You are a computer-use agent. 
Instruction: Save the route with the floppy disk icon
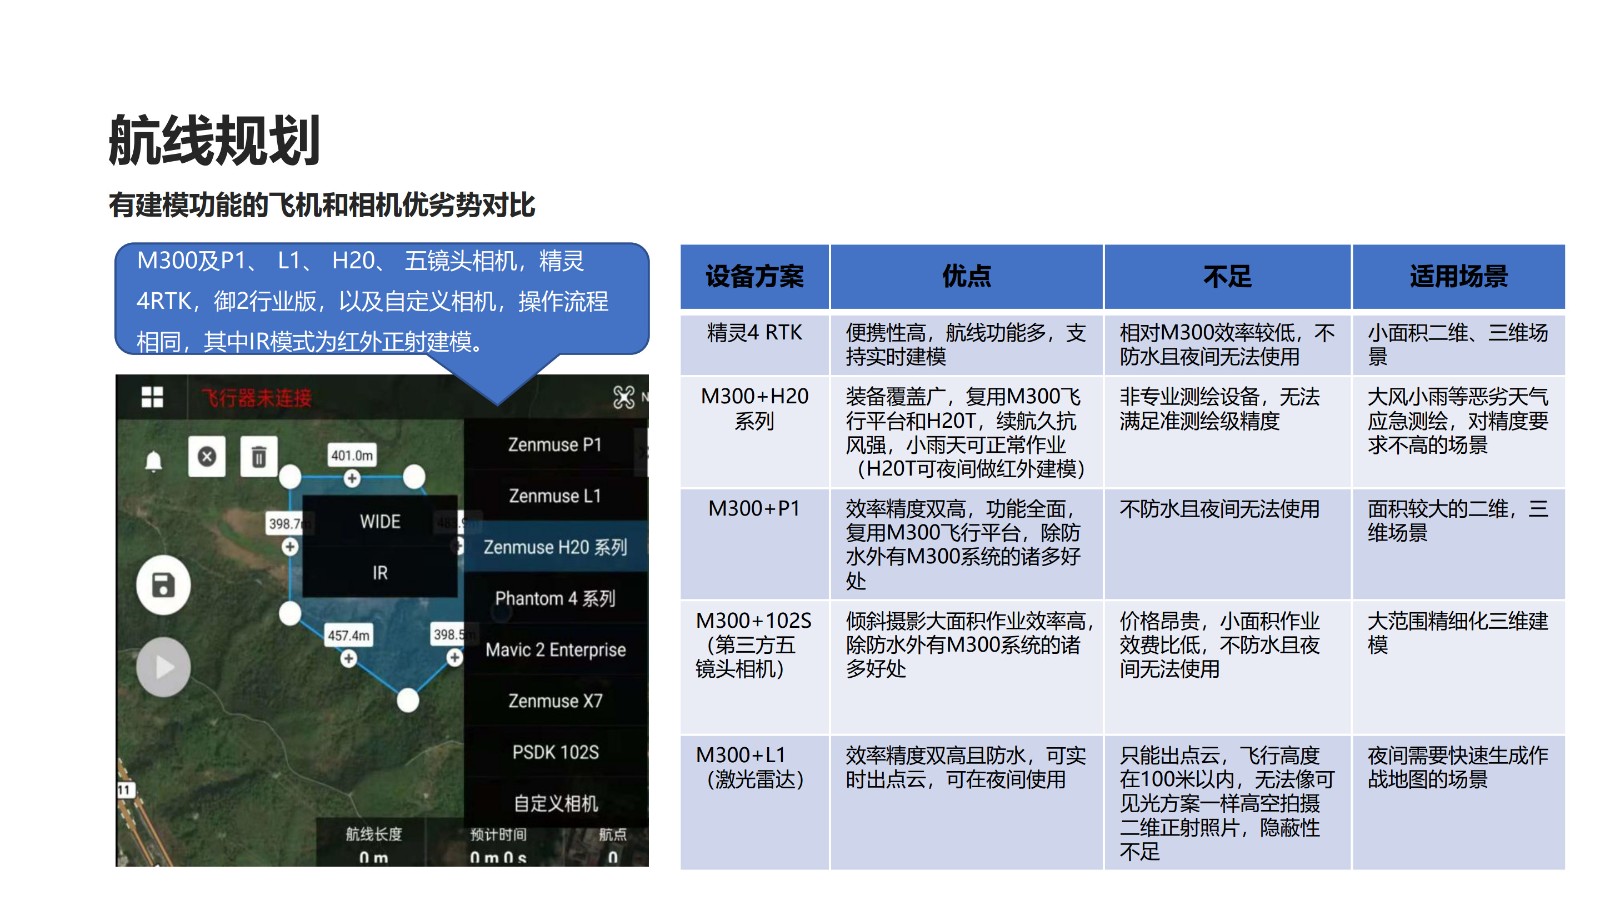[x=163, y=585]
